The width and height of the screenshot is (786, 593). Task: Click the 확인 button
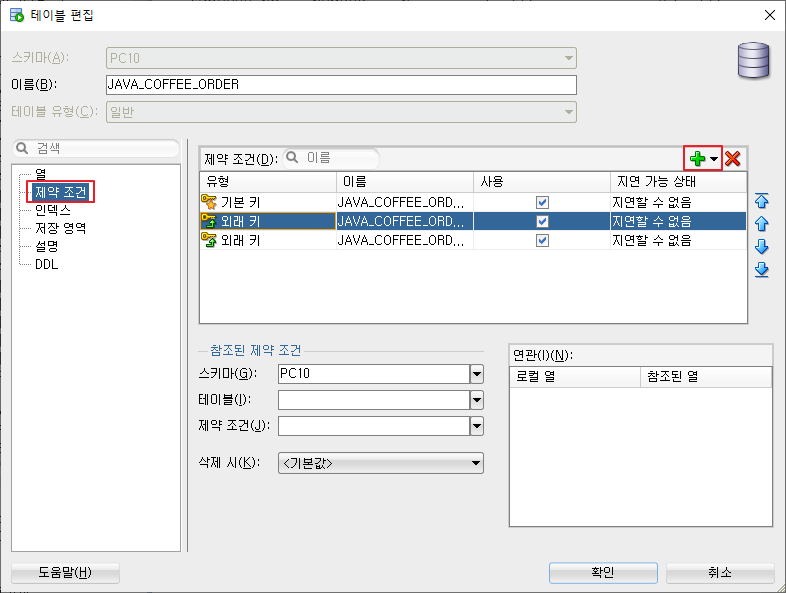603,572
